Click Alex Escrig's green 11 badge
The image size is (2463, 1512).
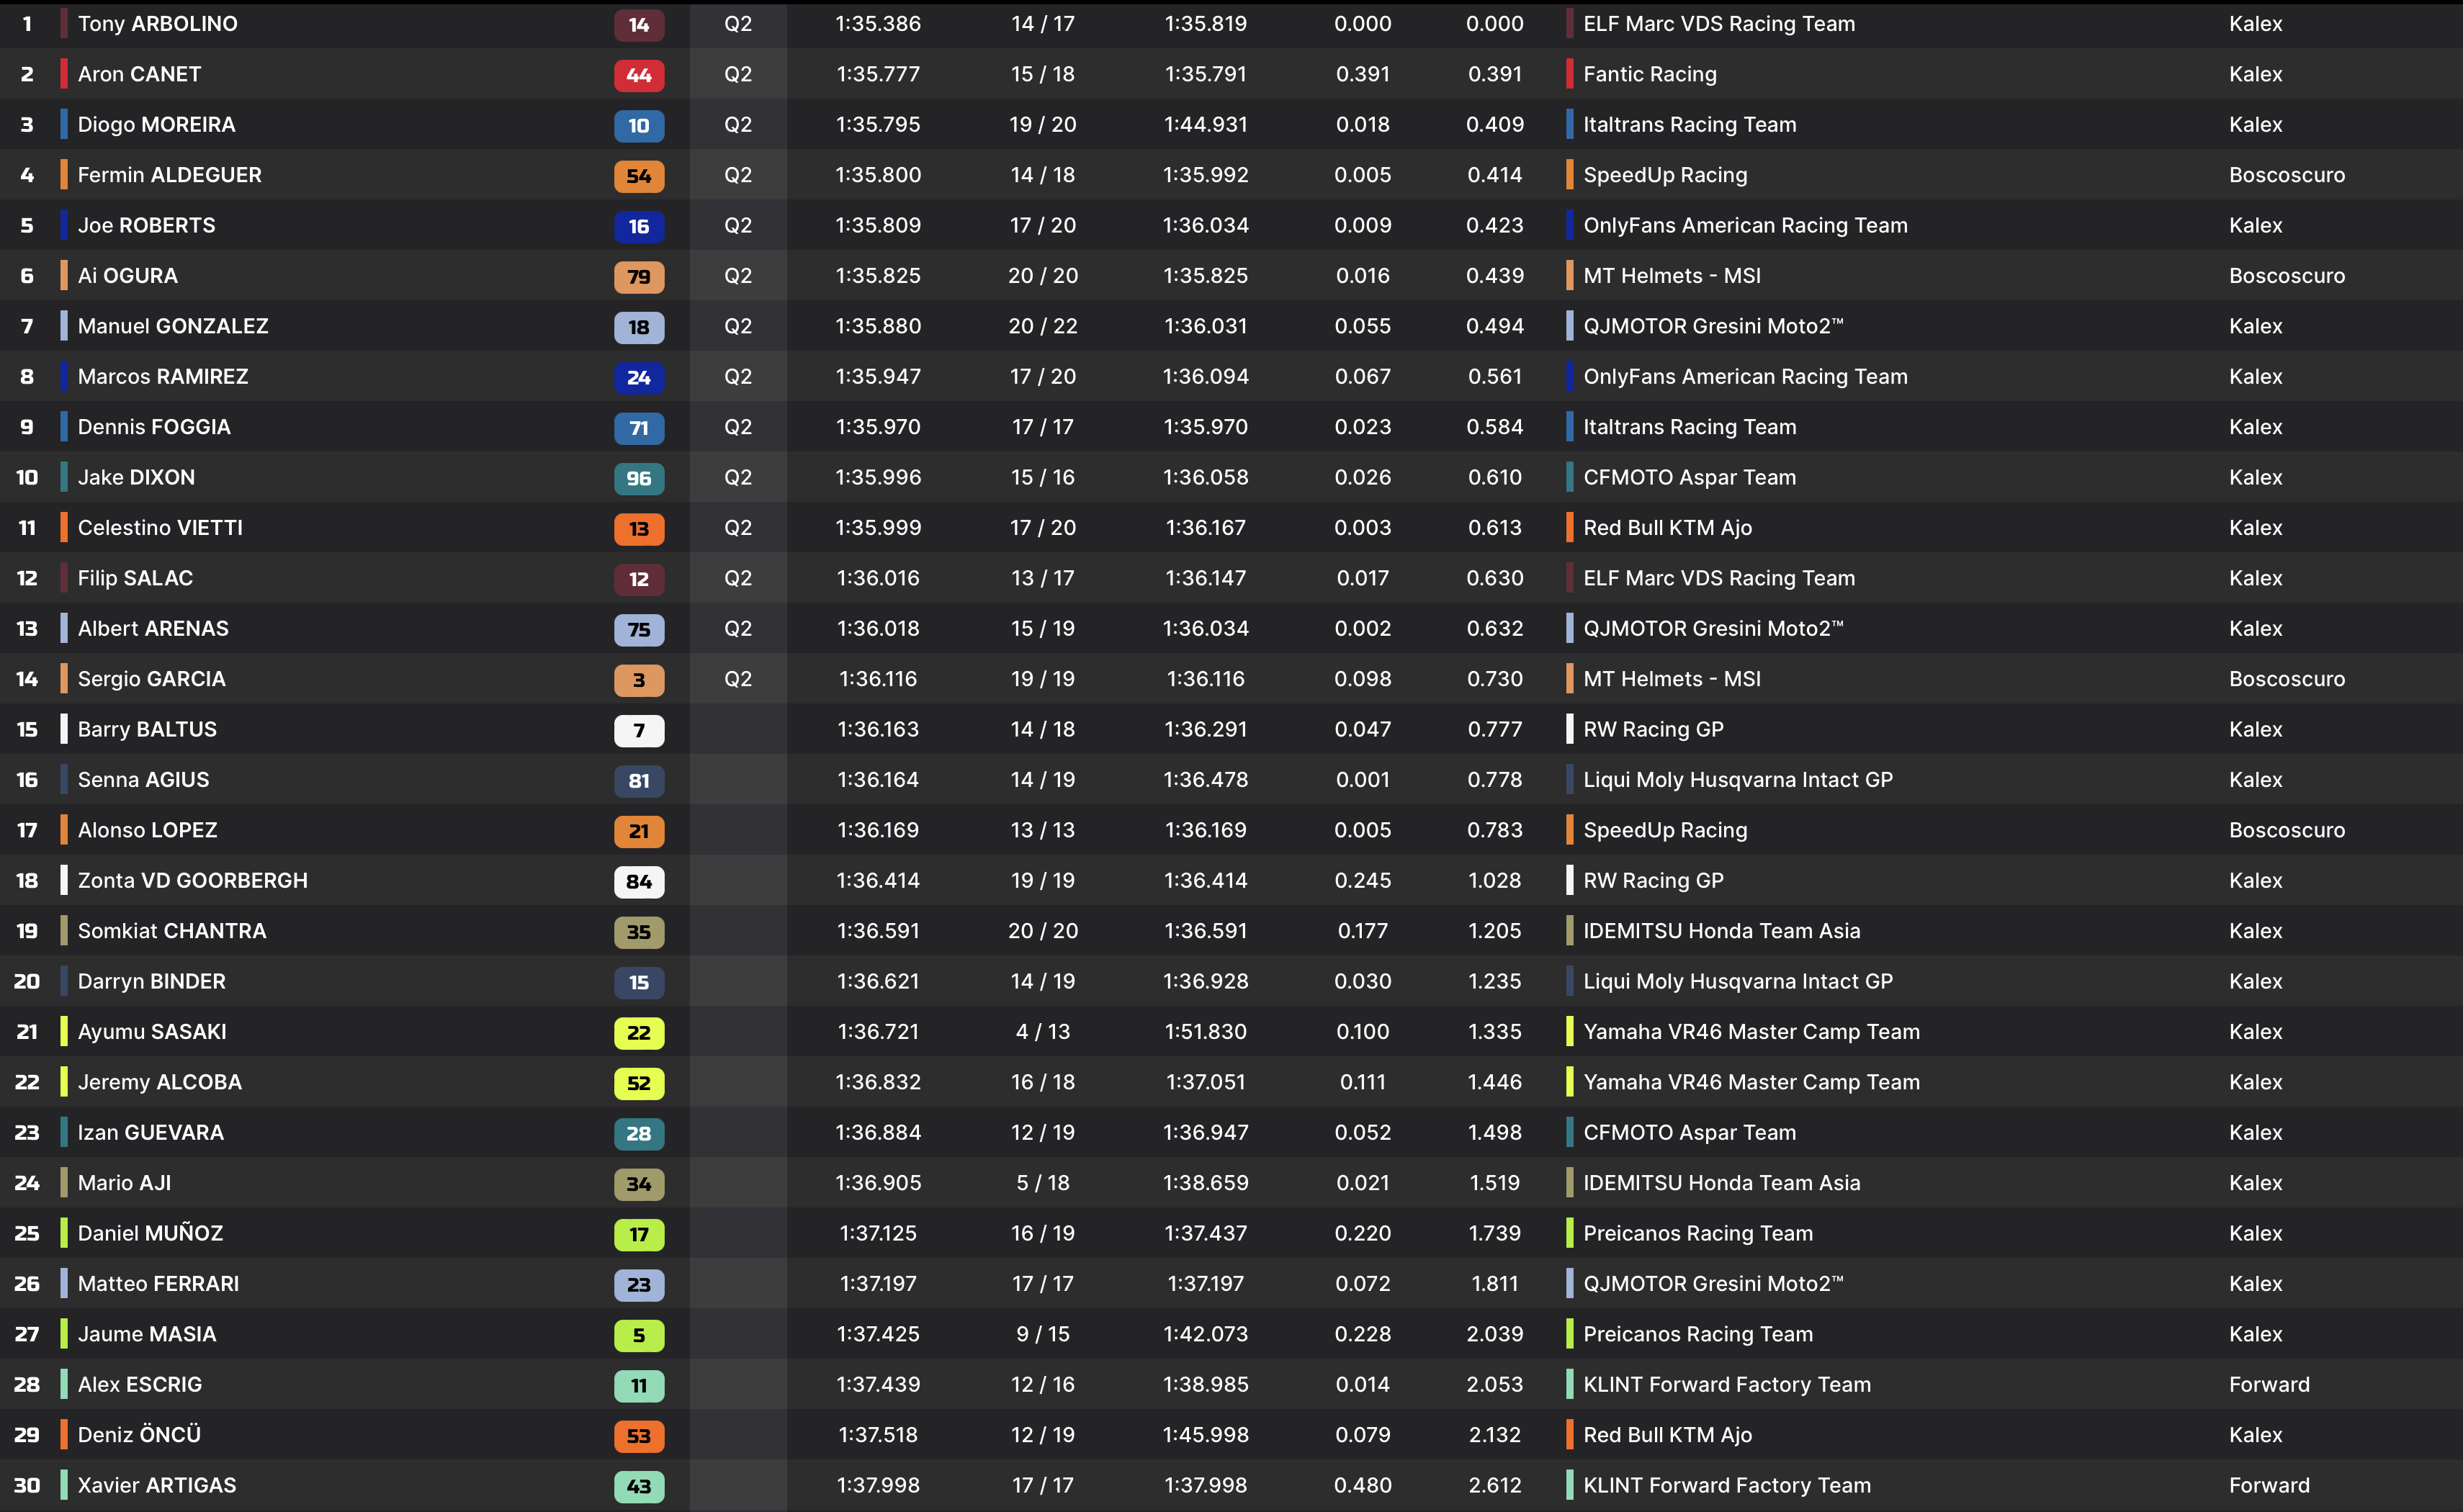[x=638, y=1385]
